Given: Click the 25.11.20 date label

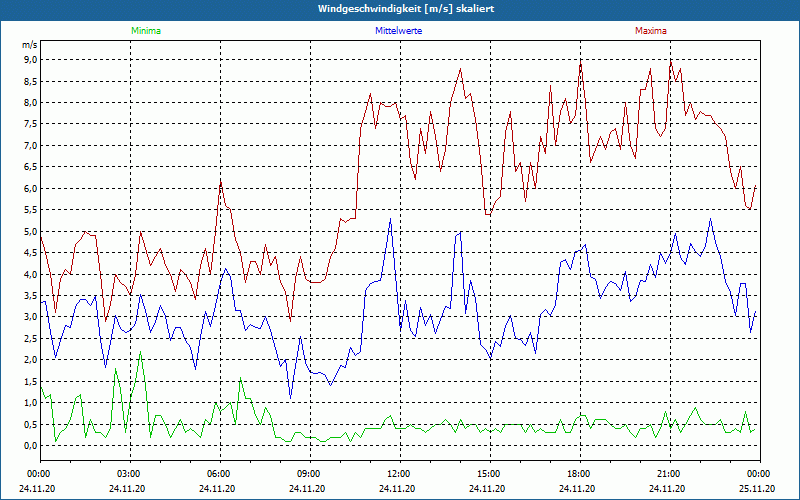Looking at the screenshot, I should pos(757,488).
